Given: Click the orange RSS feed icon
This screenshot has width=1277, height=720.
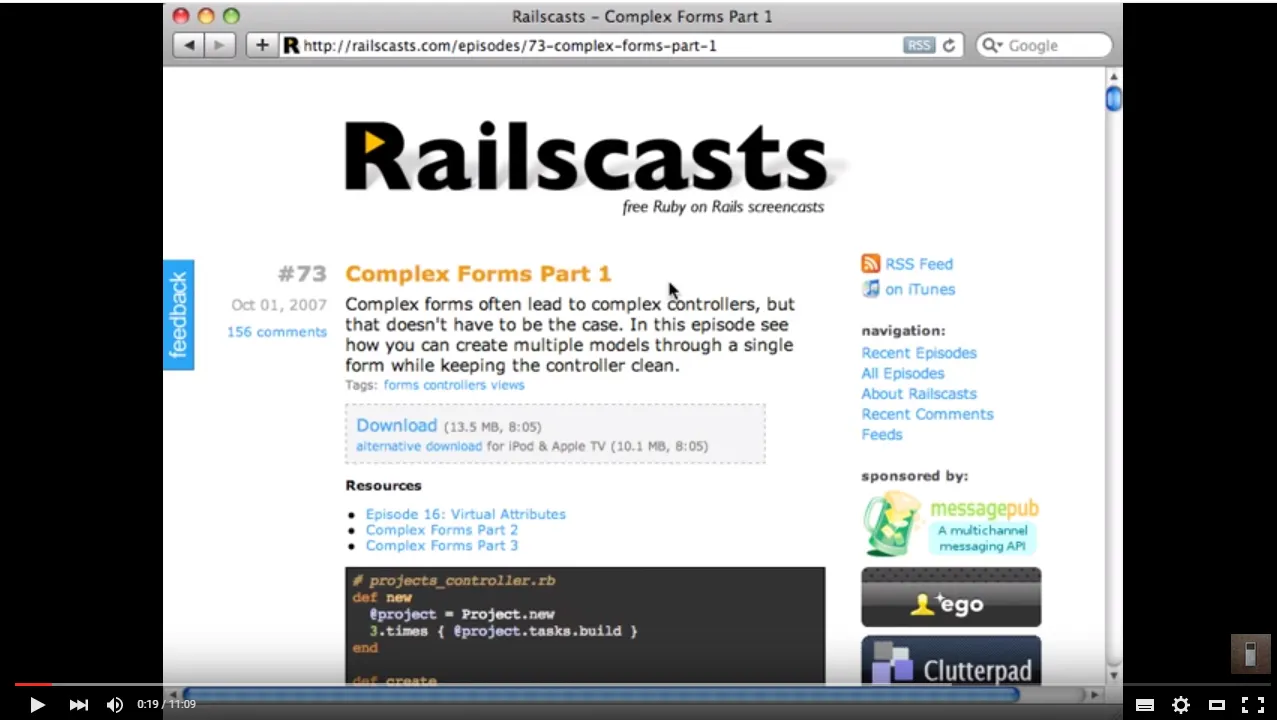Looking at the screenshot, I should (871, 263).
